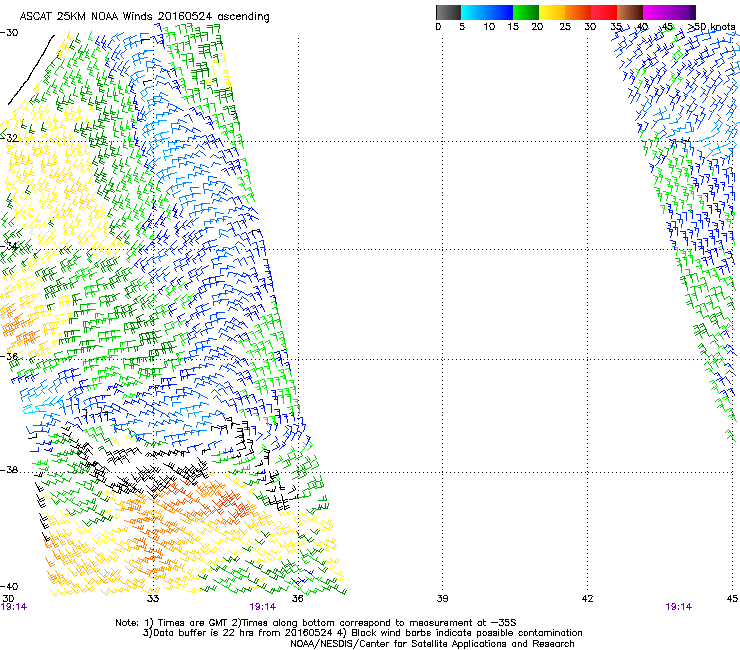Screen dimensions: 740x650
Task: Click longitude label '42' on bottom axis
Action: 587,599
